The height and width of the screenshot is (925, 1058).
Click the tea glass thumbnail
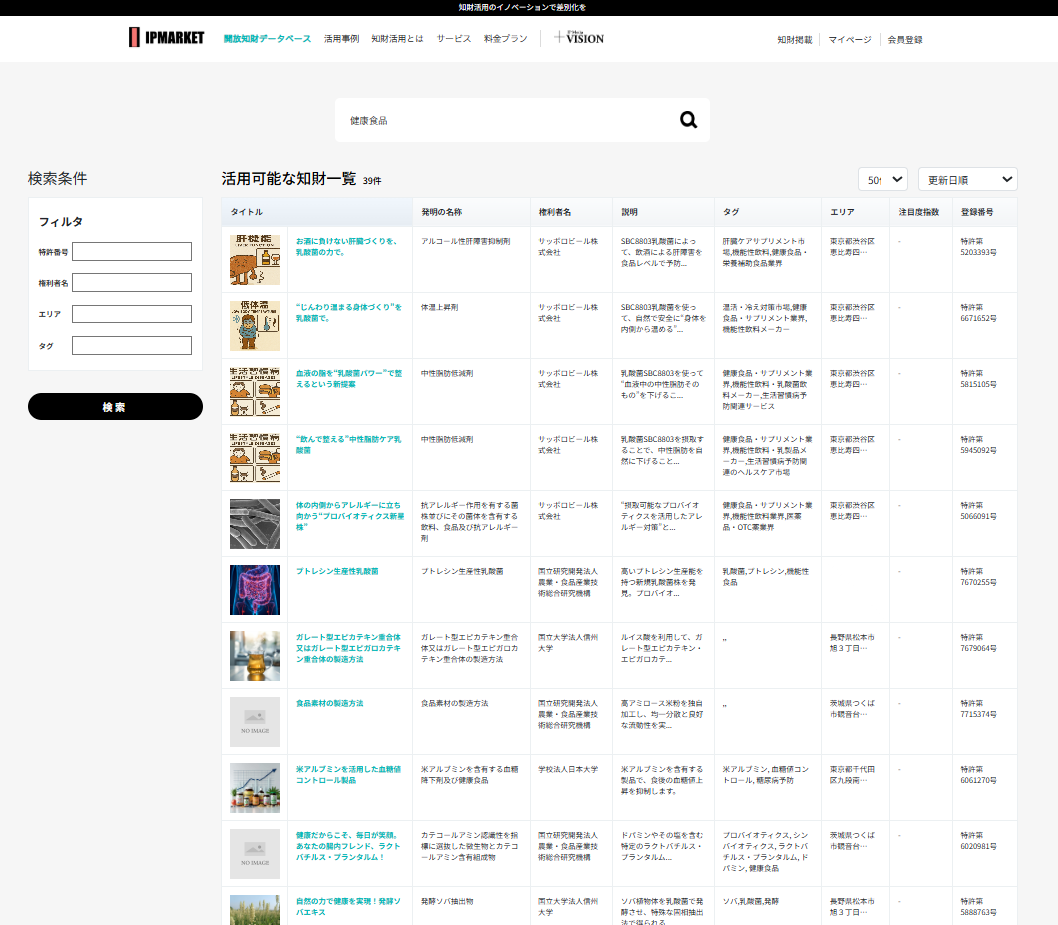pos(254,656)
